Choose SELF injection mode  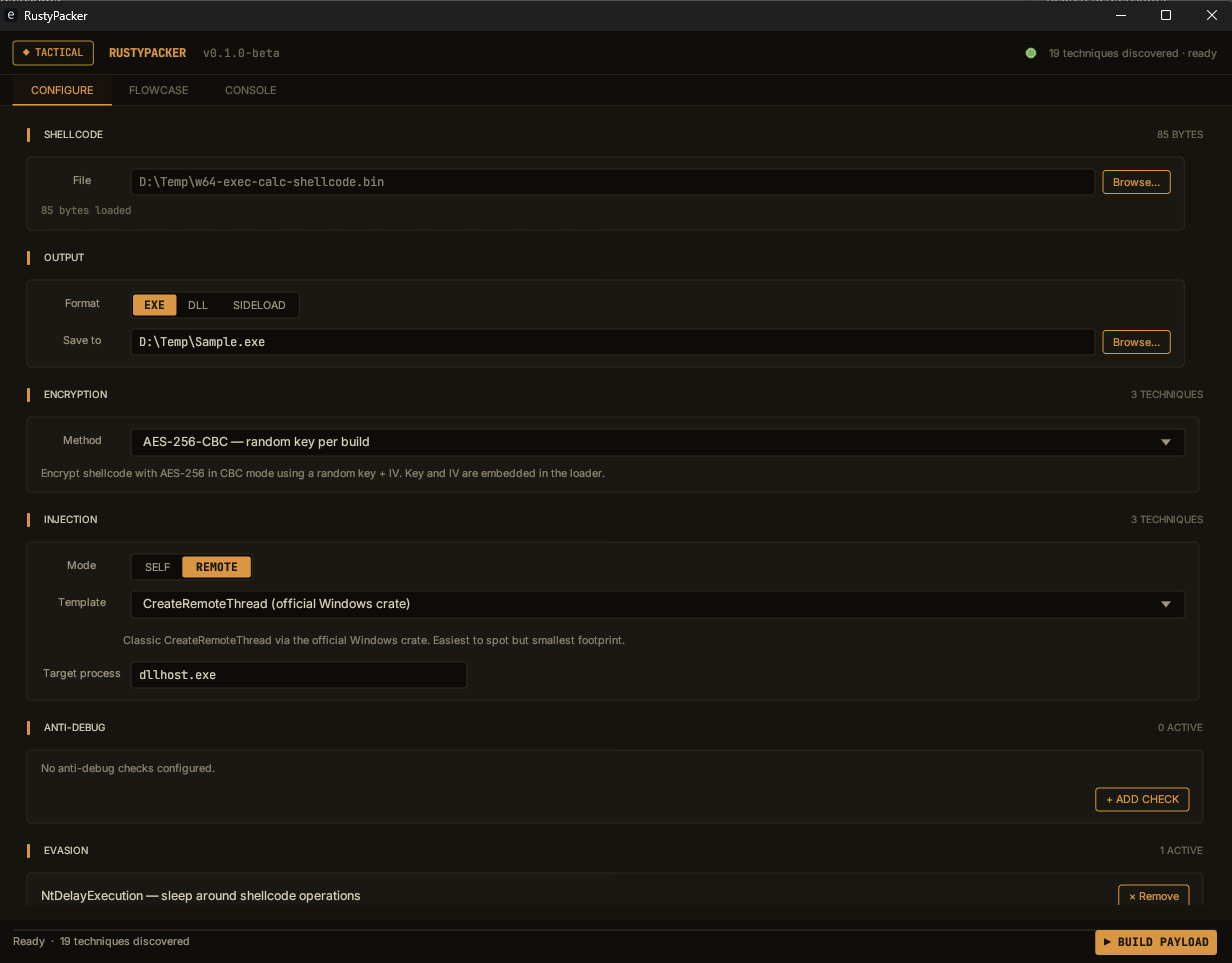[157, 567]
